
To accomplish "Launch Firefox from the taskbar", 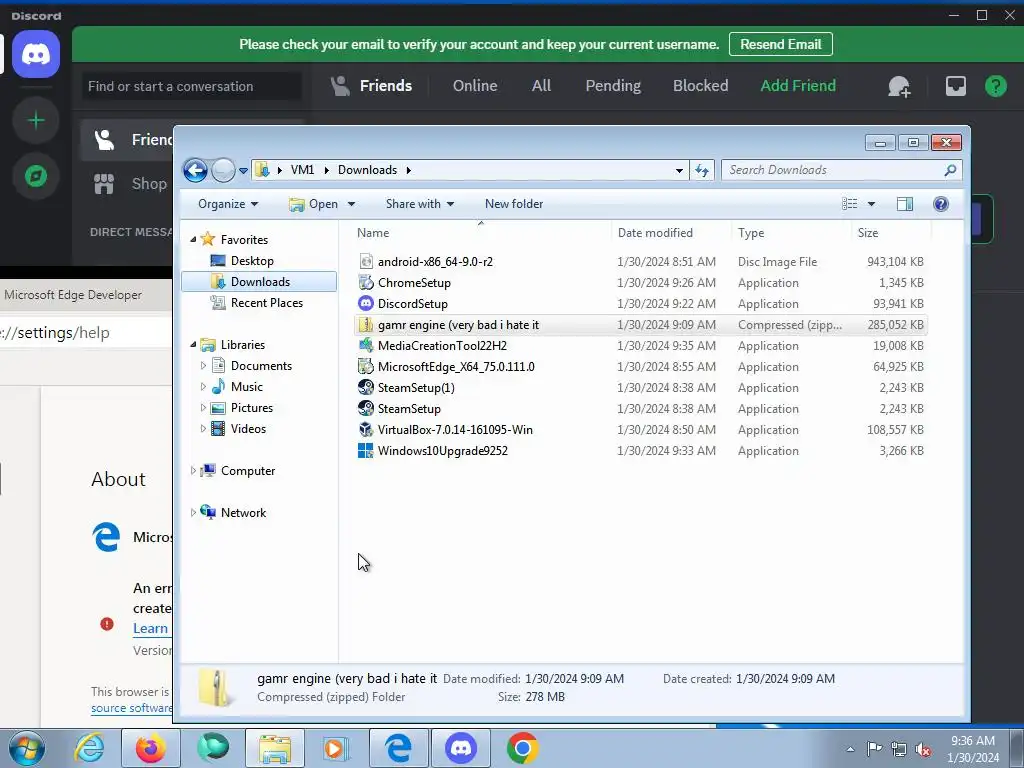I will pyautogui.click(x=150, y=748).
